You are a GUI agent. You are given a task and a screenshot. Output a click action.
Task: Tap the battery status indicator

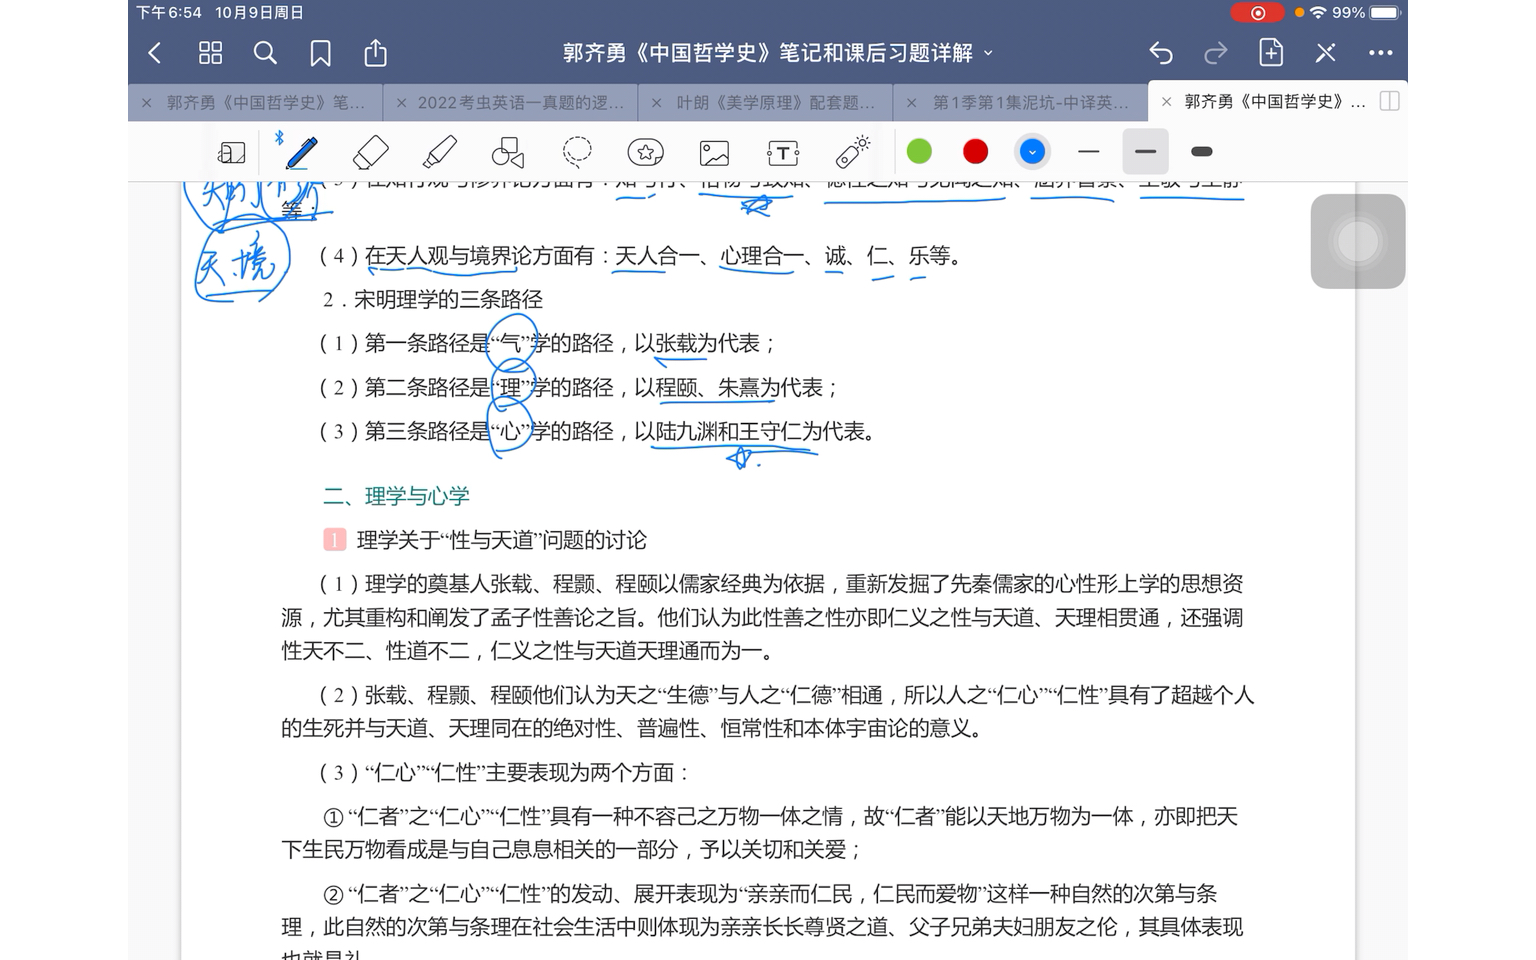tap(1385, 13)
